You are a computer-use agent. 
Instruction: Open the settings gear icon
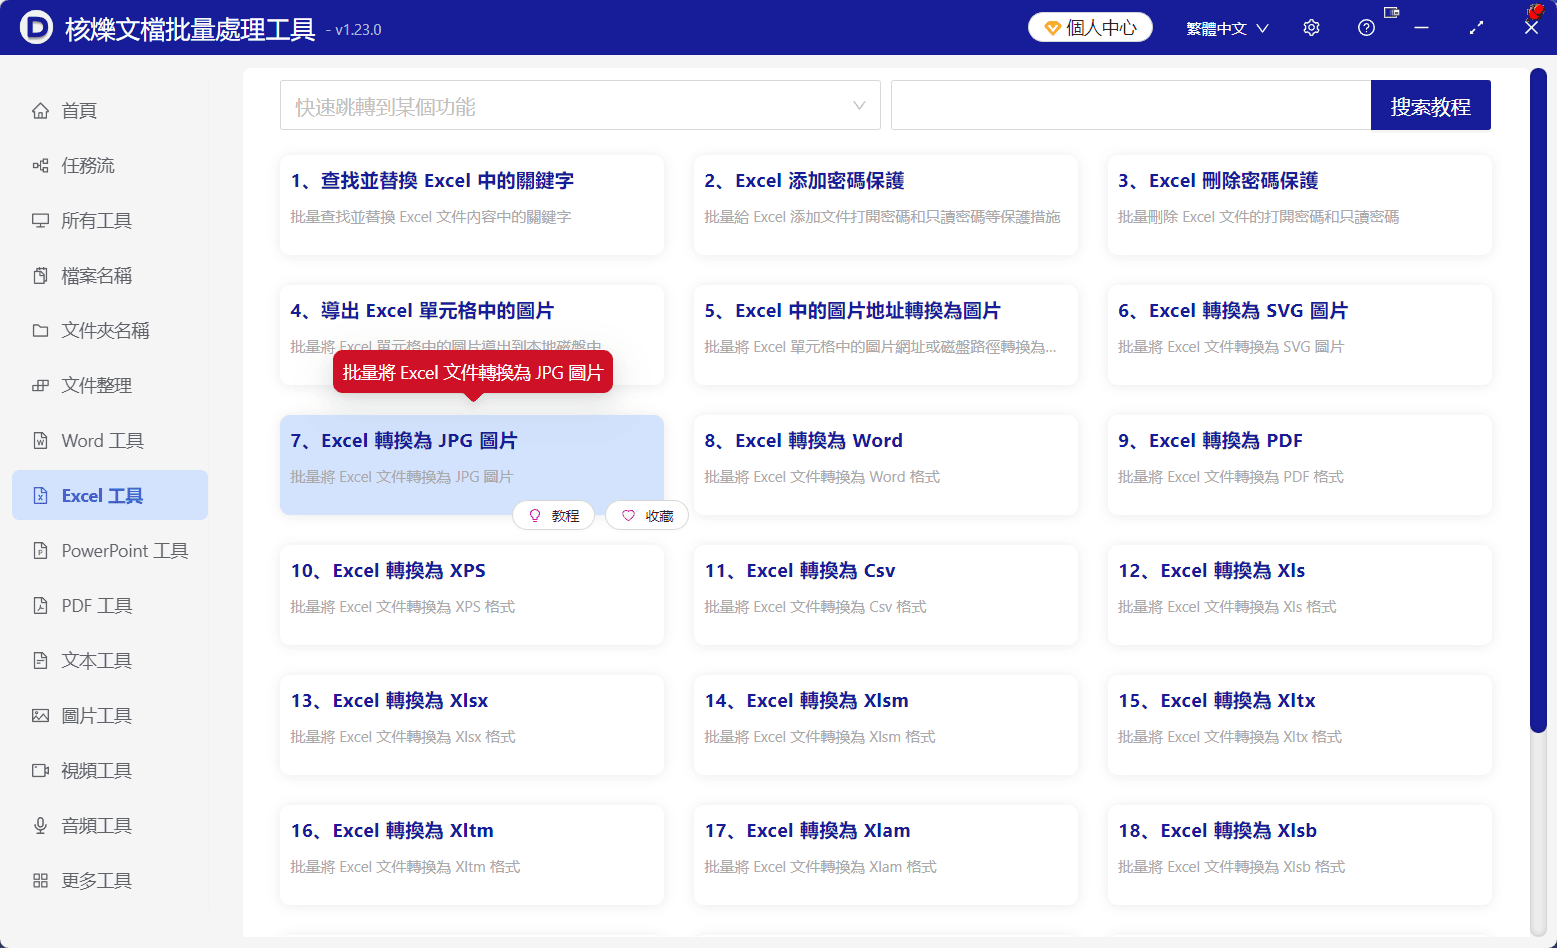coord(1311,28)
